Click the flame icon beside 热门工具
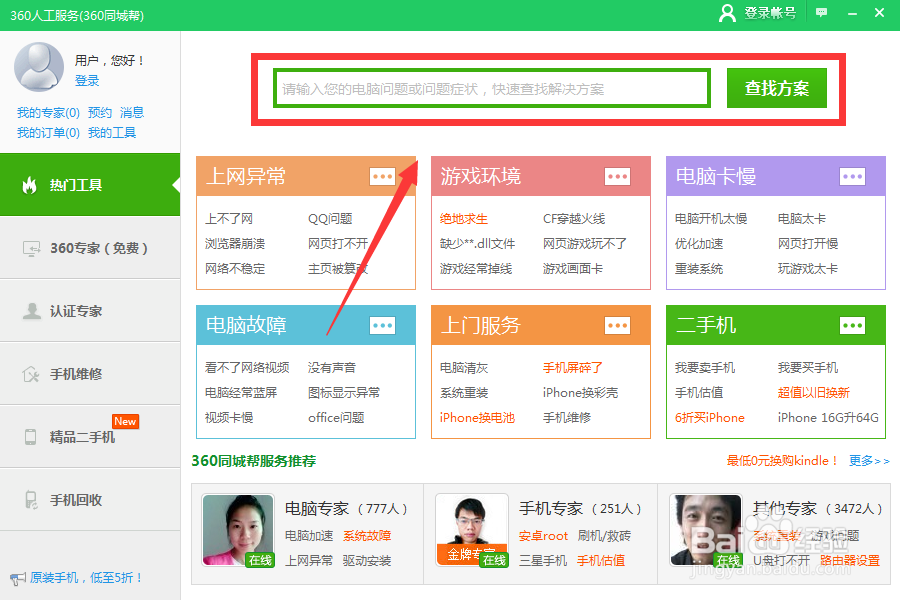Image resolution: width=900 pixels, height=600 pixels. (29, 185)
